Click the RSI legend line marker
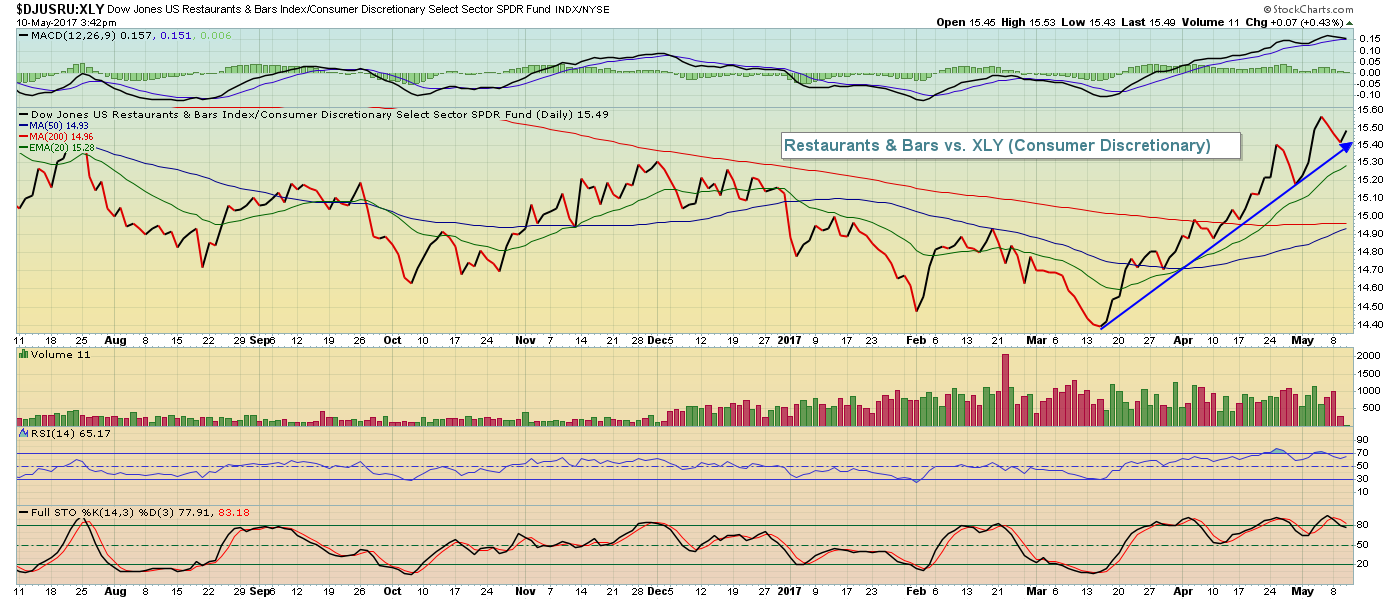1400x600 pixels. pyautogui.click(x=24, y=433)
